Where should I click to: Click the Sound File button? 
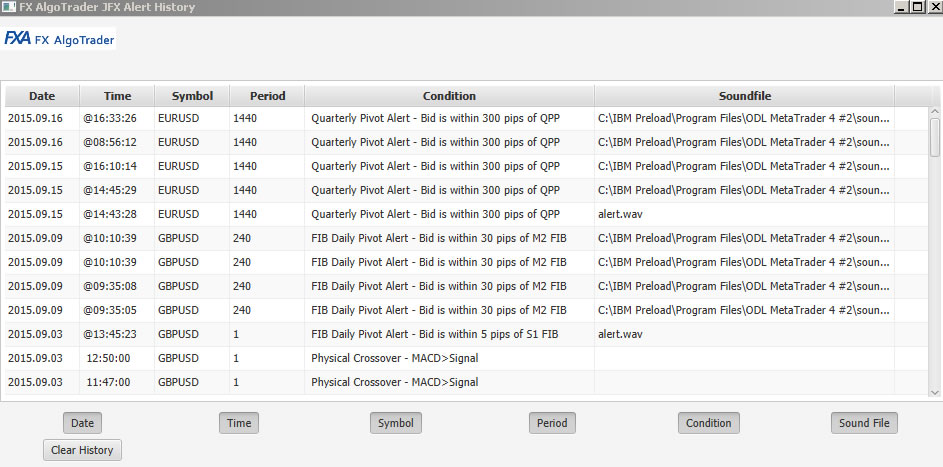863,423
